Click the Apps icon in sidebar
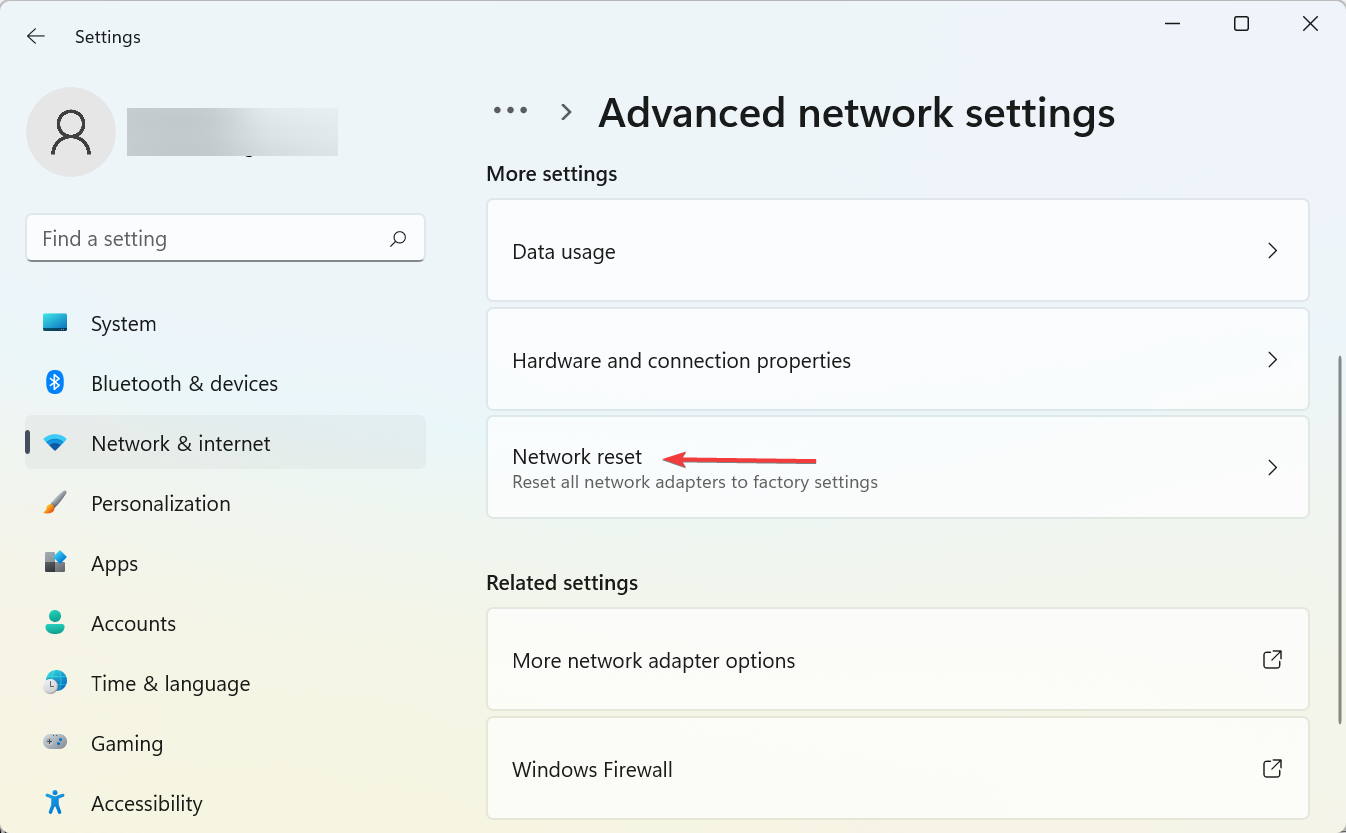 click(x=55, y=563)
